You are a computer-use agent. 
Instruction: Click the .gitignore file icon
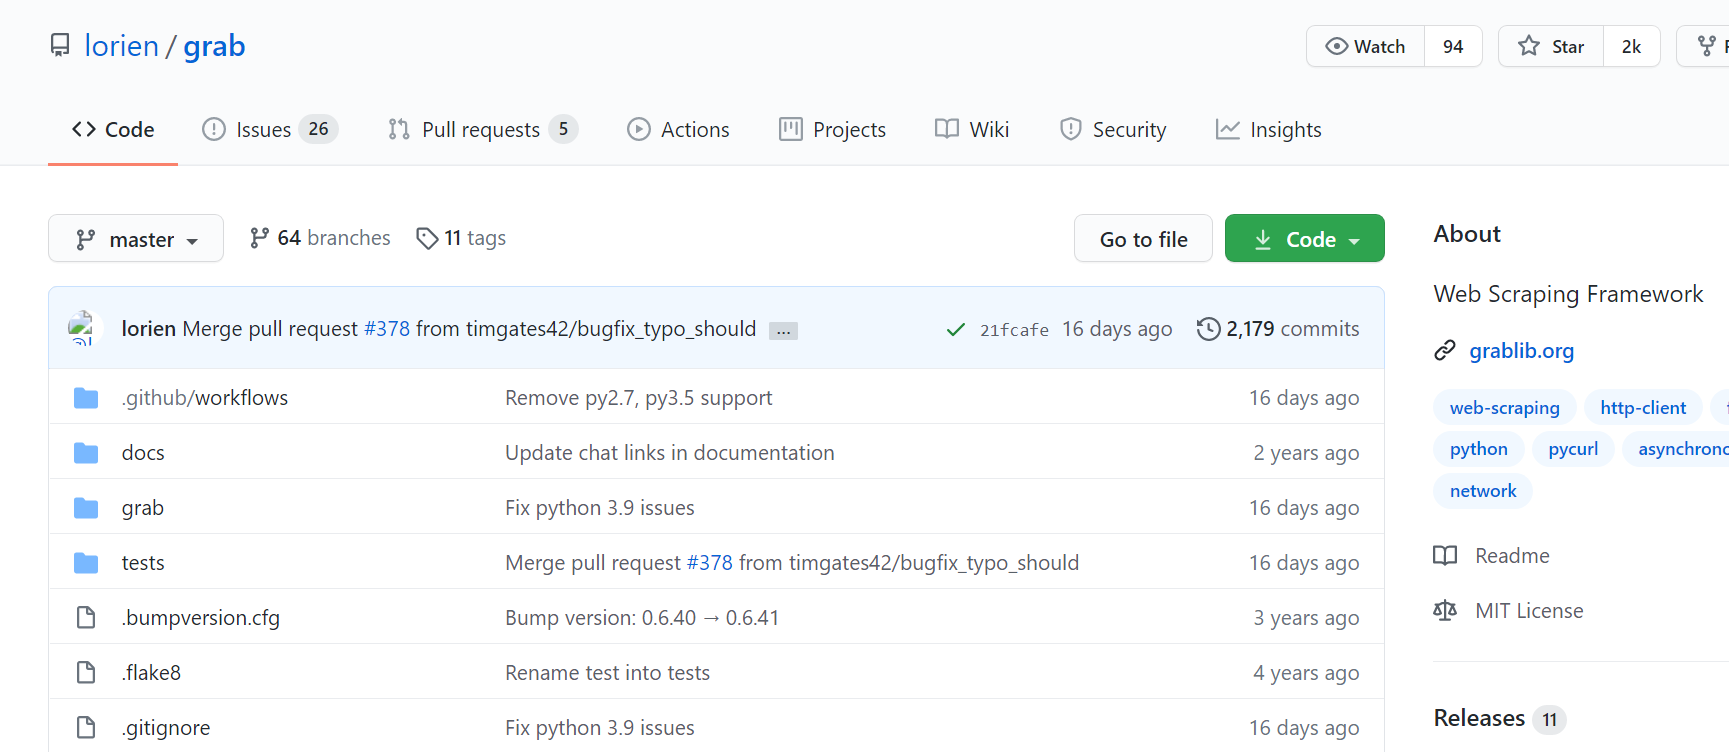coord(86,728)
